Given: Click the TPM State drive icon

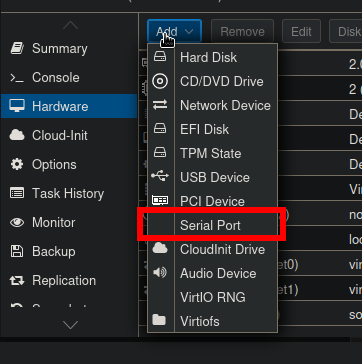Looking at the screenshot, I should [160, 153].
